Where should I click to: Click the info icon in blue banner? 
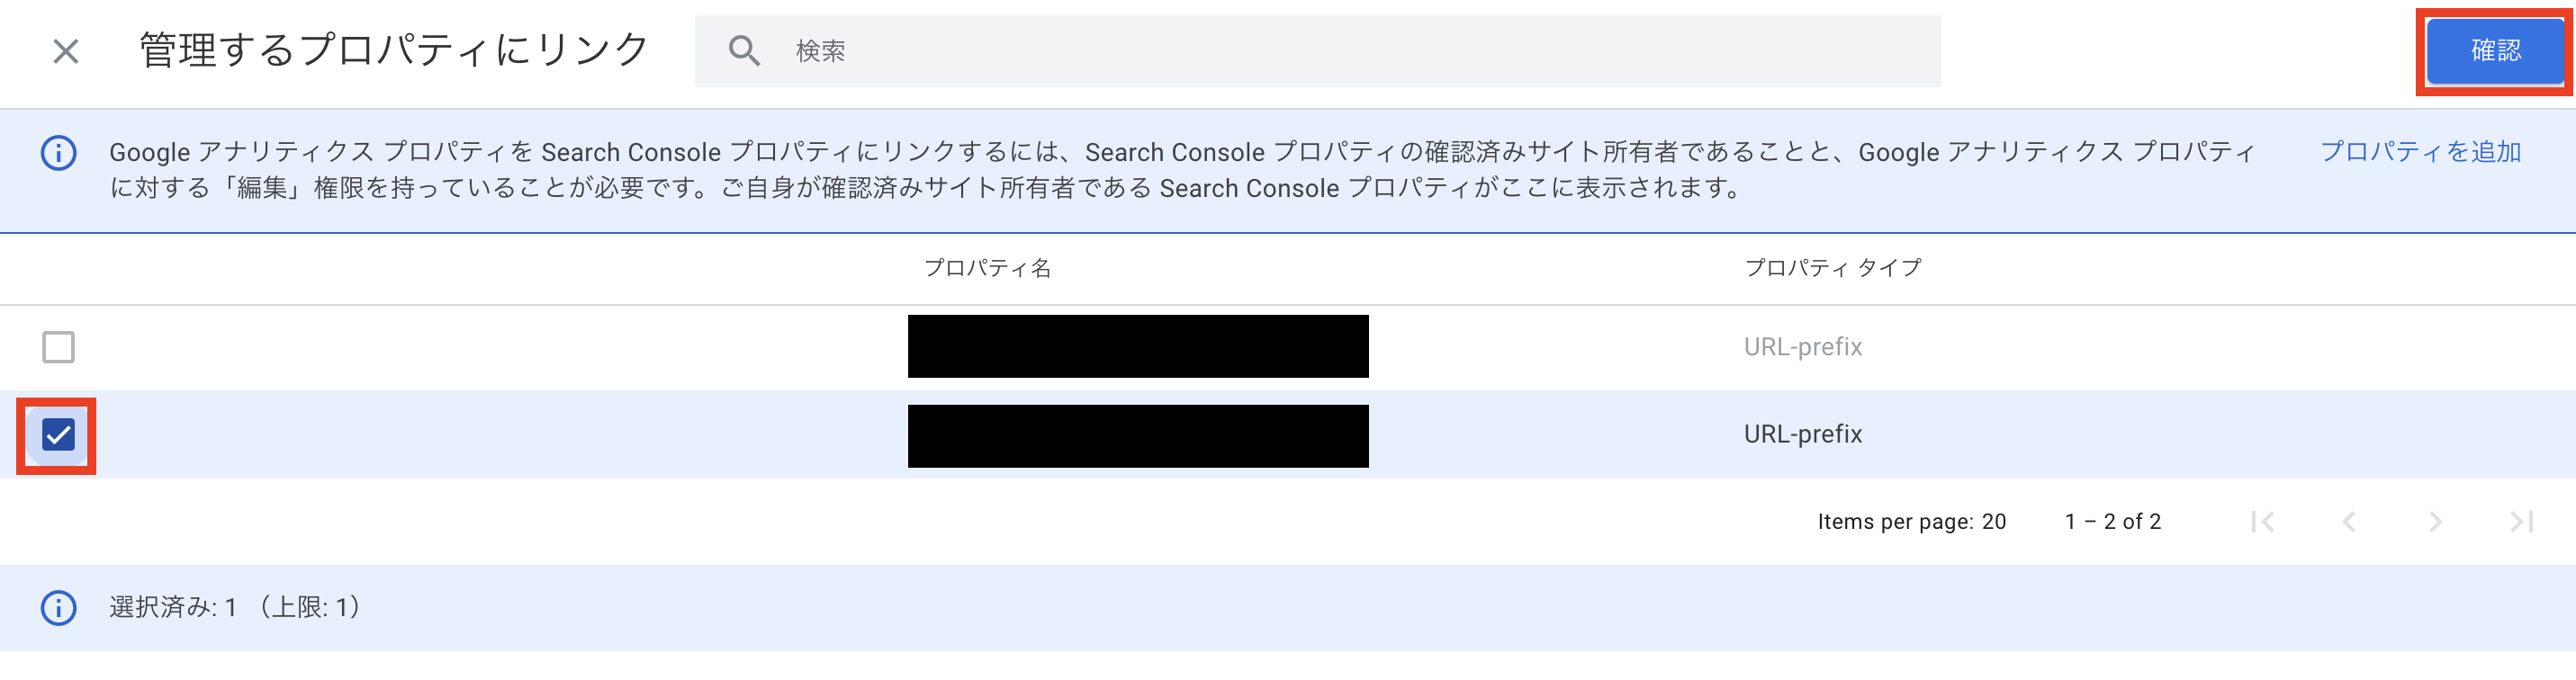(x=59, y=153)
